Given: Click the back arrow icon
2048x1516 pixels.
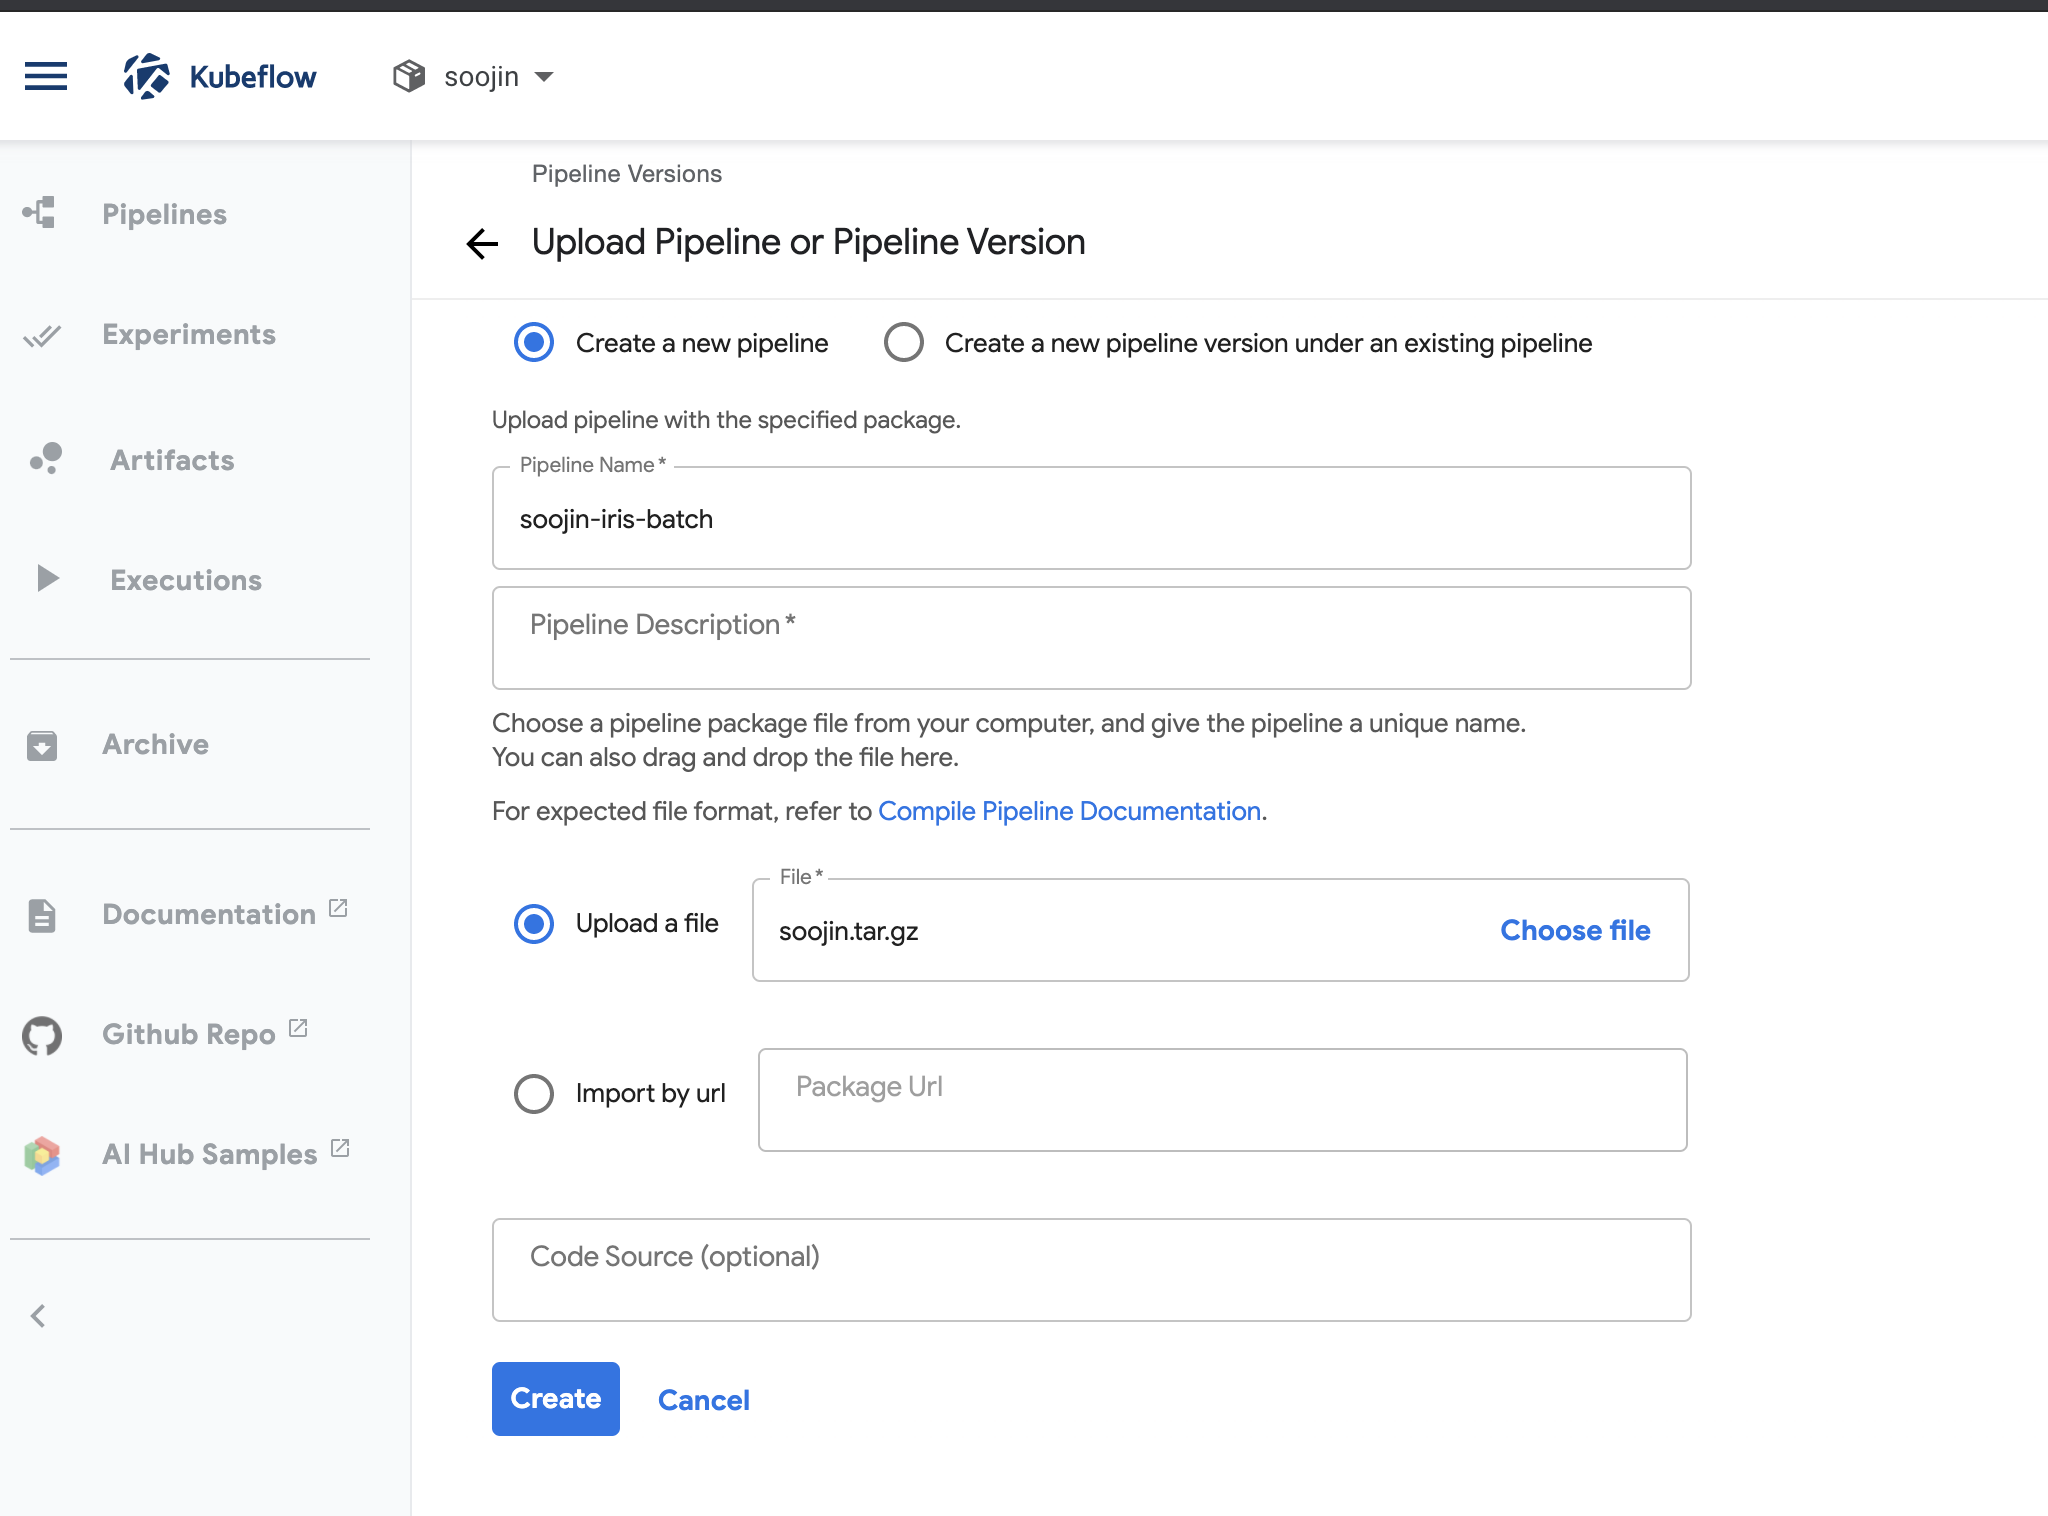Looking at the screenshot, I should tap(482, 243).
